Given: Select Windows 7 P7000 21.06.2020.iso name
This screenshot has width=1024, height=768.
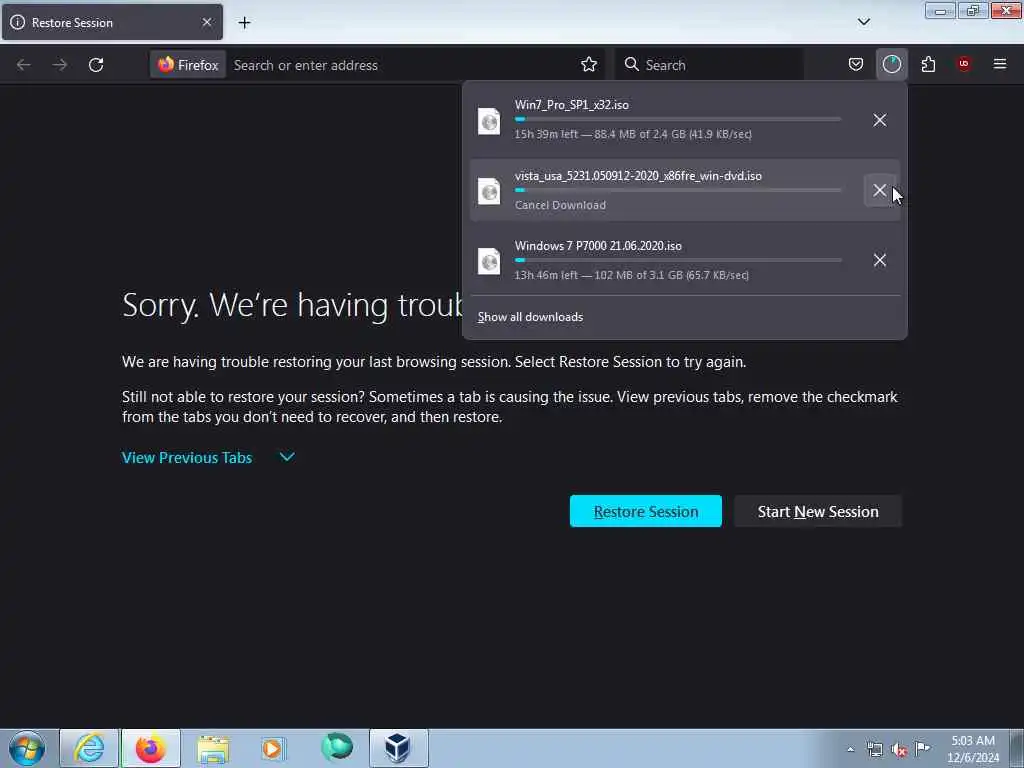Looking at the screenshot, I should (598, 246).
